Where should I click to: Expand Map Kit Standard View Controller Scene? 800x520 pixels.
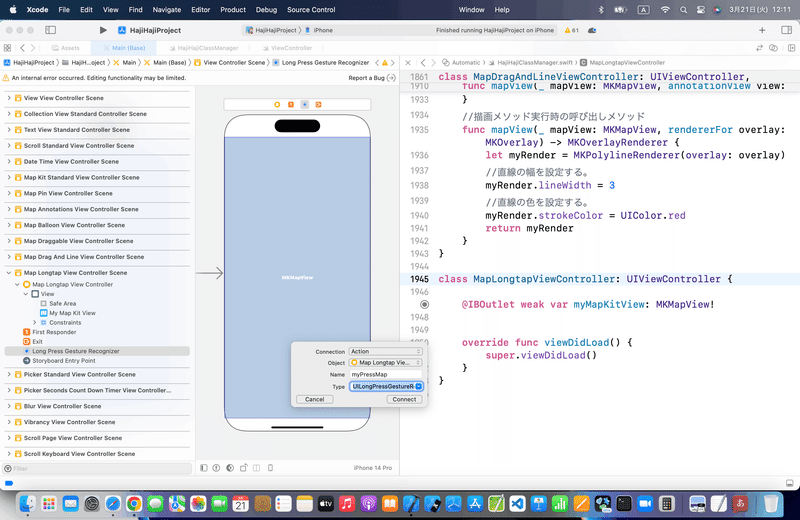point(9,177)
